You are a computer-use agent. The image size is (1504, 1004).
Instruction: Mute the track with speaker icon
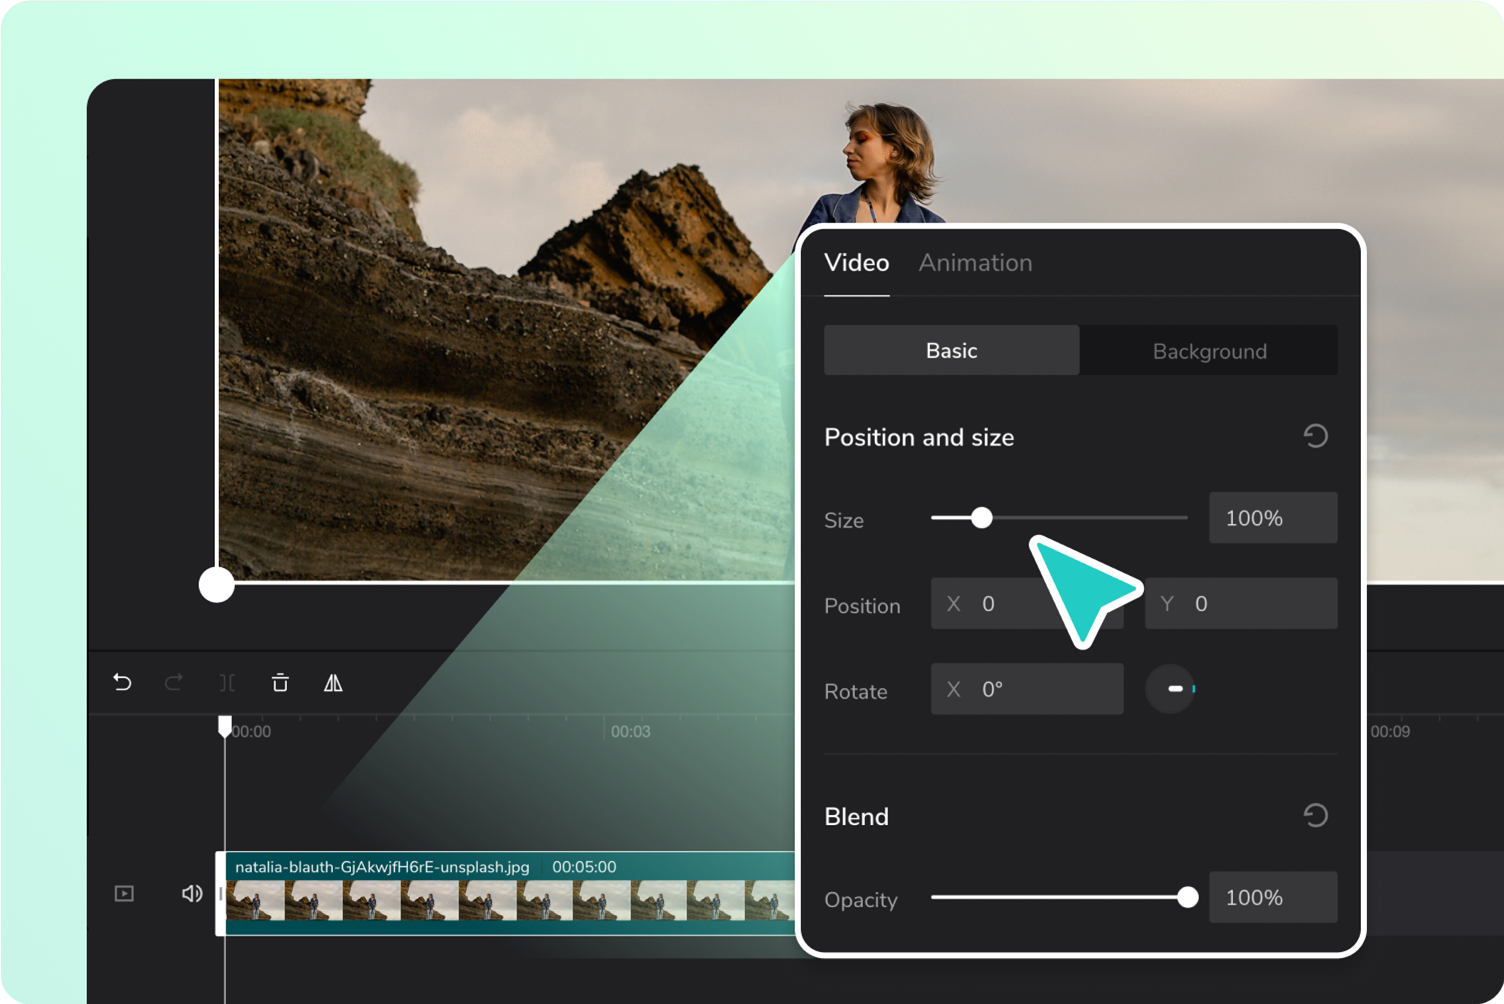click(x=191, y=893)
